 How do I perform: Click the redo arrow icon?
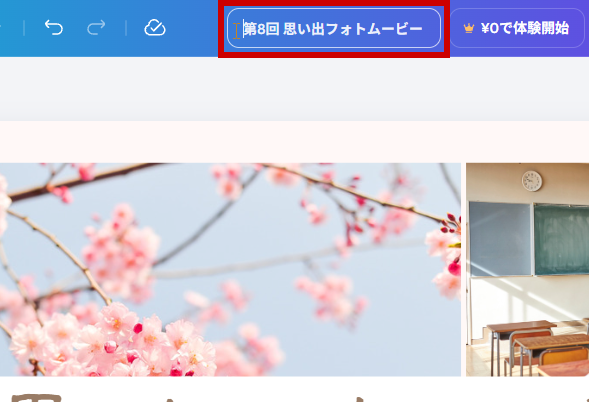96,28
